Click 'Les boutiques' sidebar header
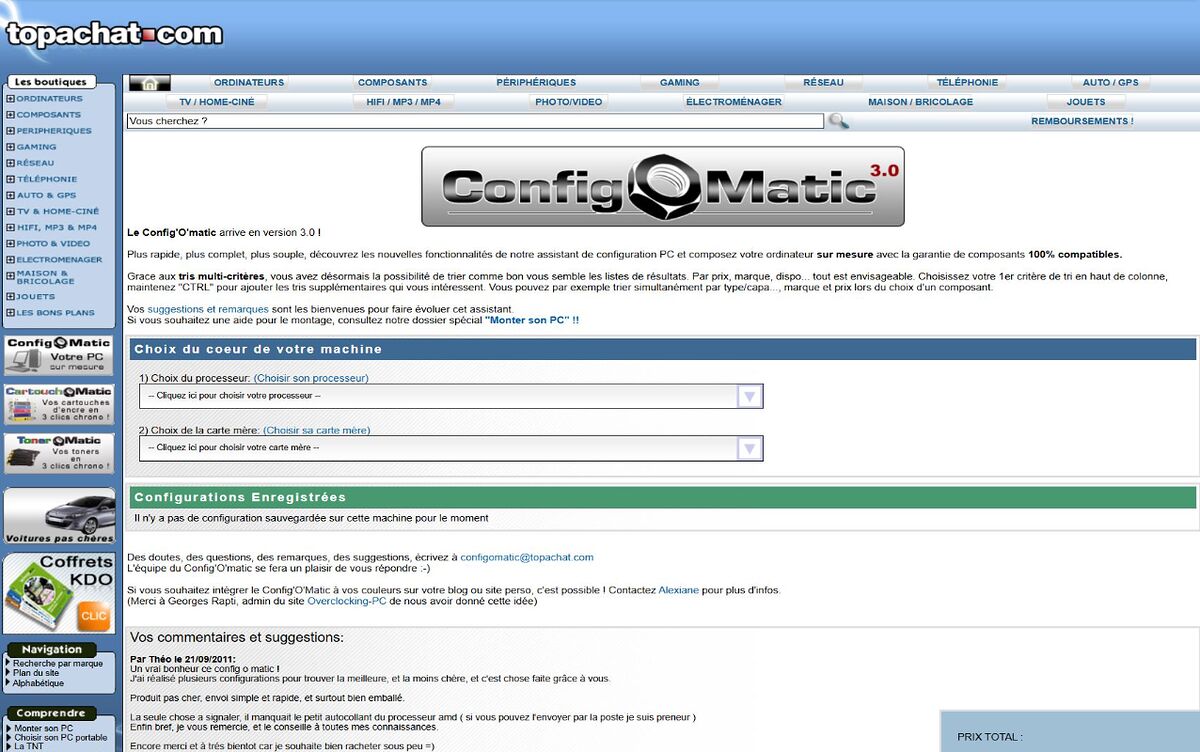The height and width of the screenshot is (752, 1200). click(x=50, y=82)
